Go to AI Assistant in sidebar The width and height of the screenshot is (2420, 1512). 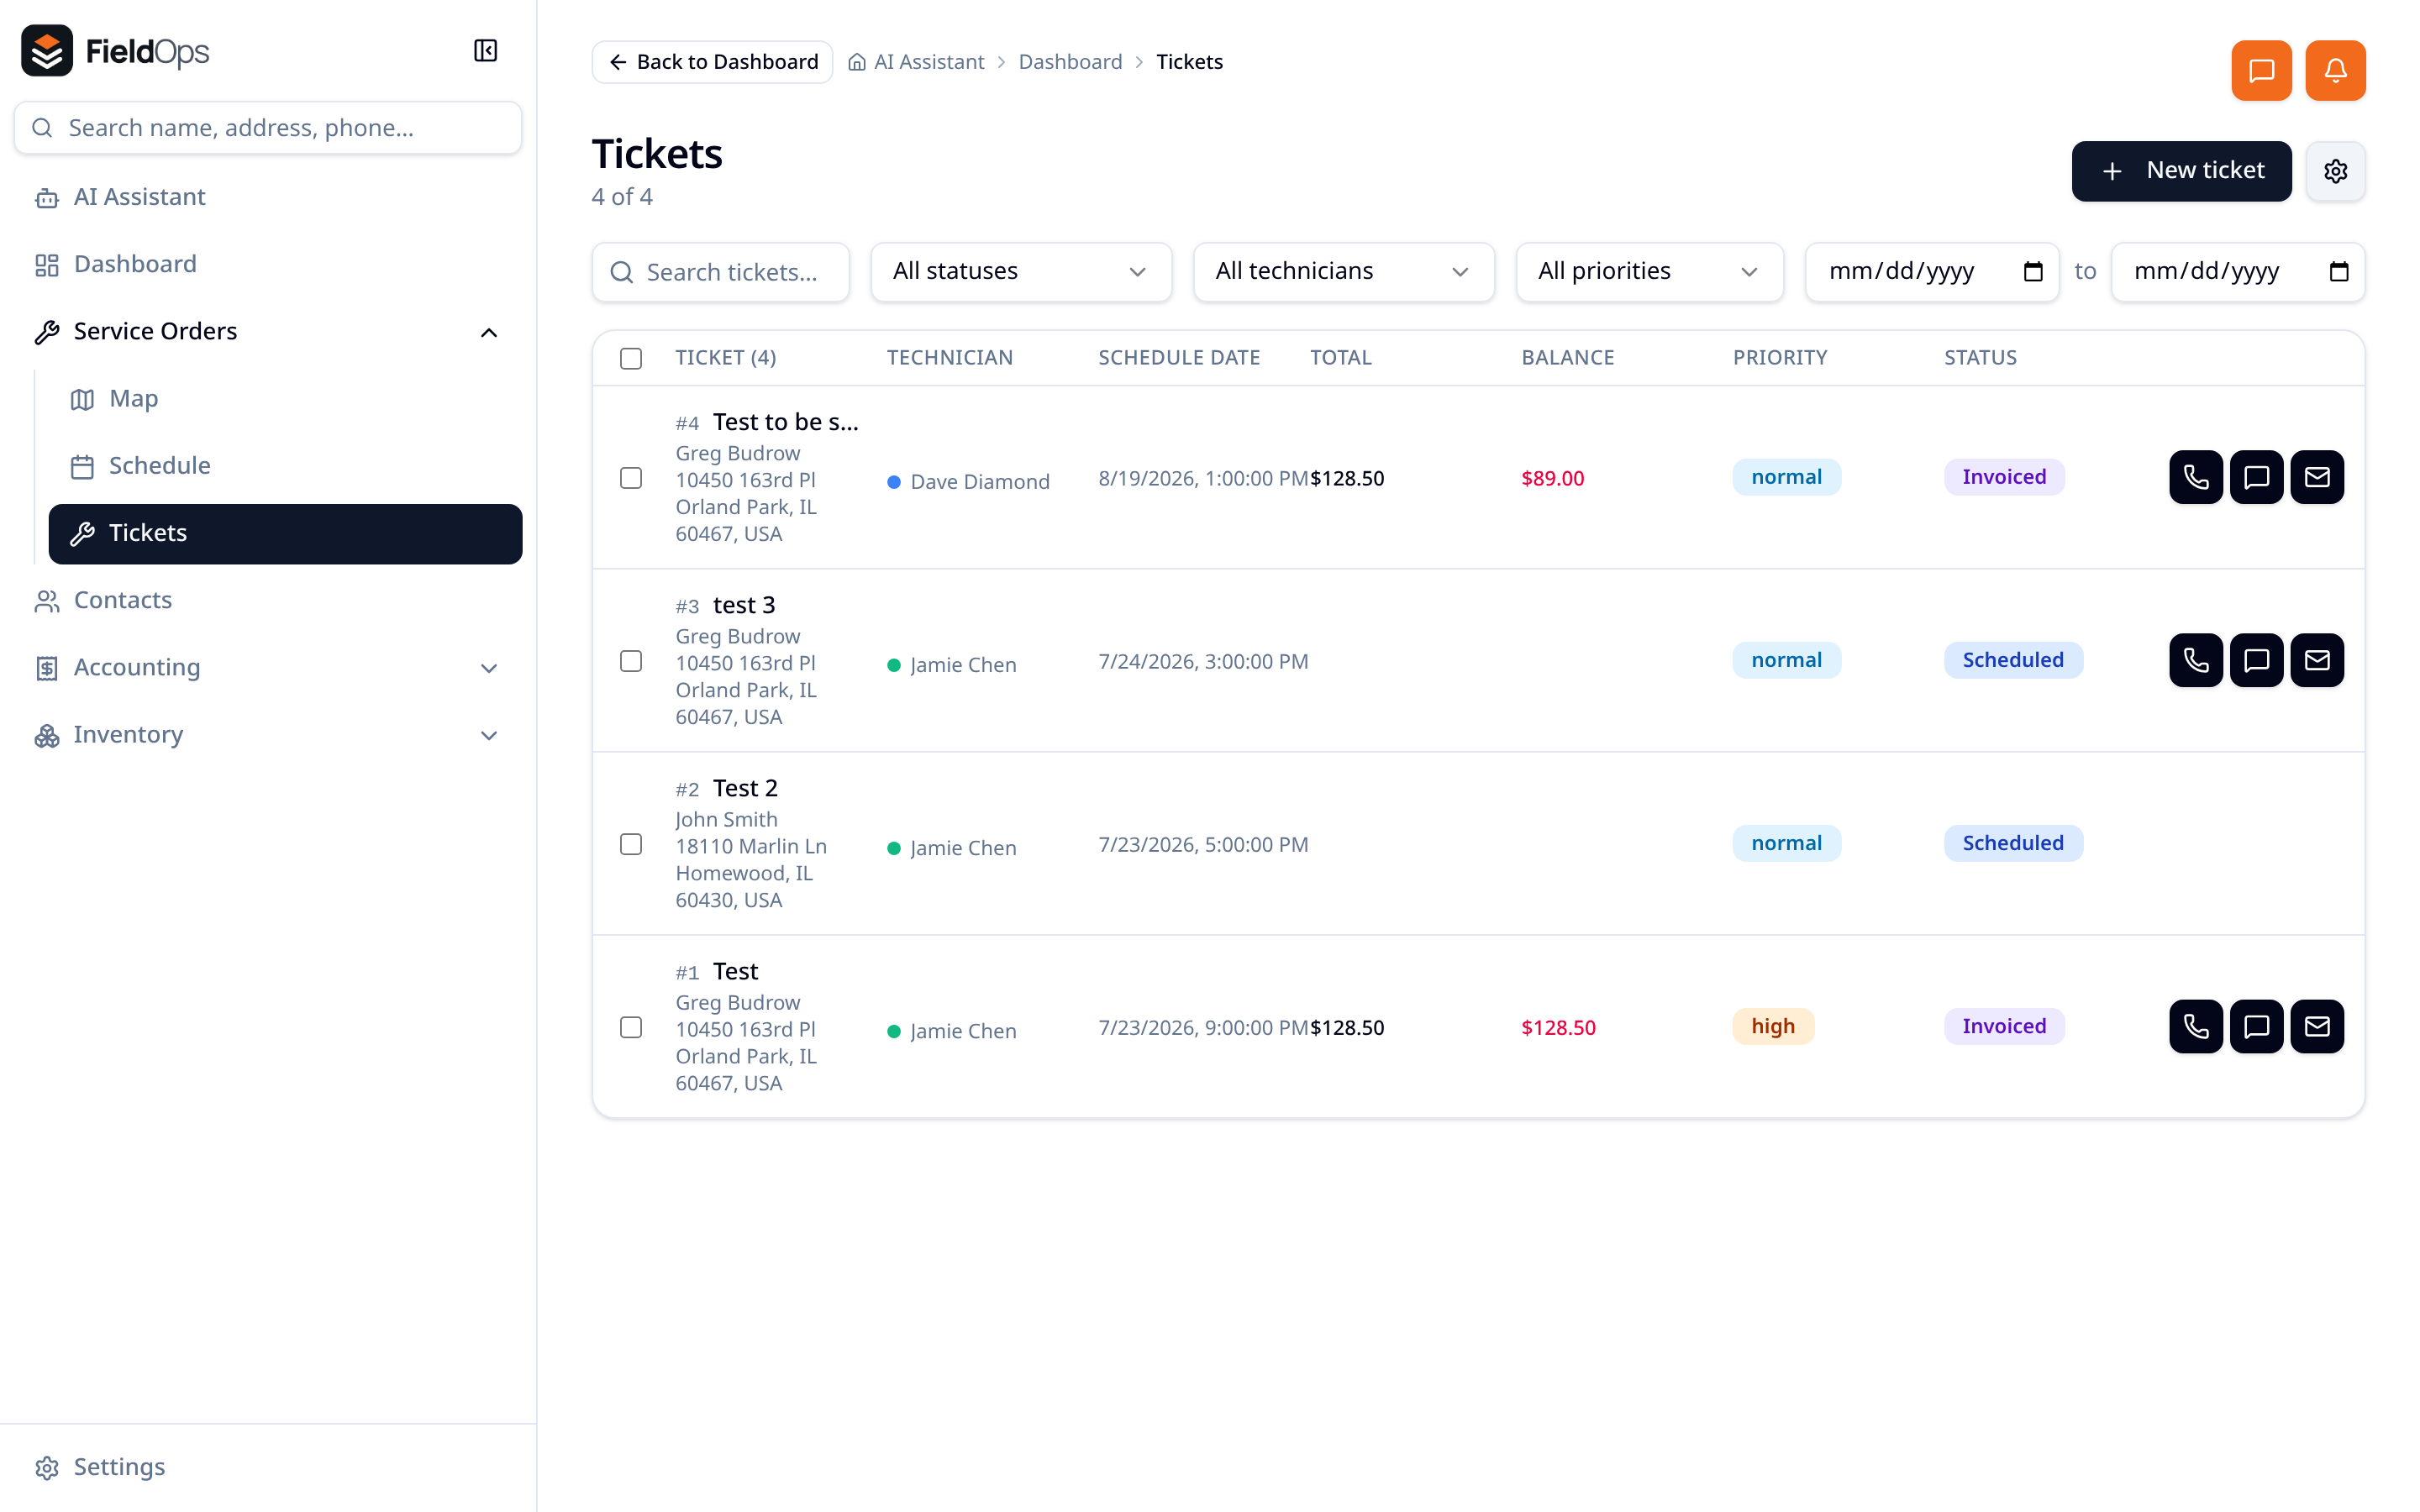pos(268,197)
